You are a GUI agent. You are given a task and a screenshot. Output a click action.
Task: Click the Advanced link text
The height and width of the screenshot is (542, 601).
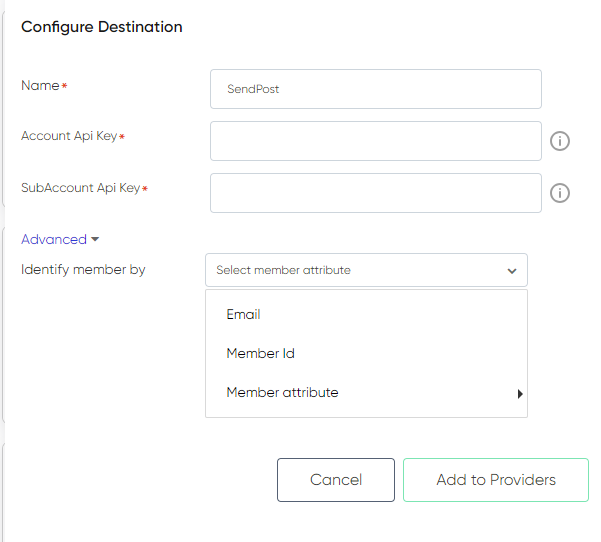coord(54,240)
